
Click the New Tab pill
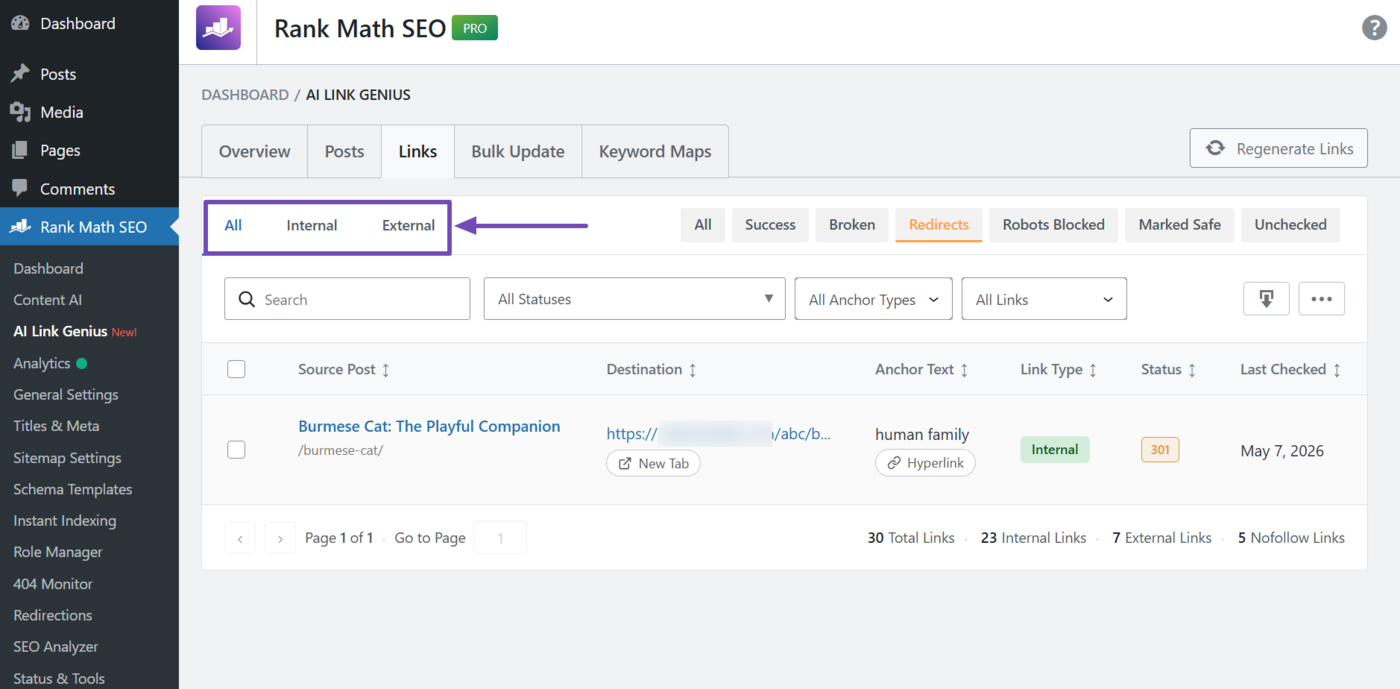(653, 464)
